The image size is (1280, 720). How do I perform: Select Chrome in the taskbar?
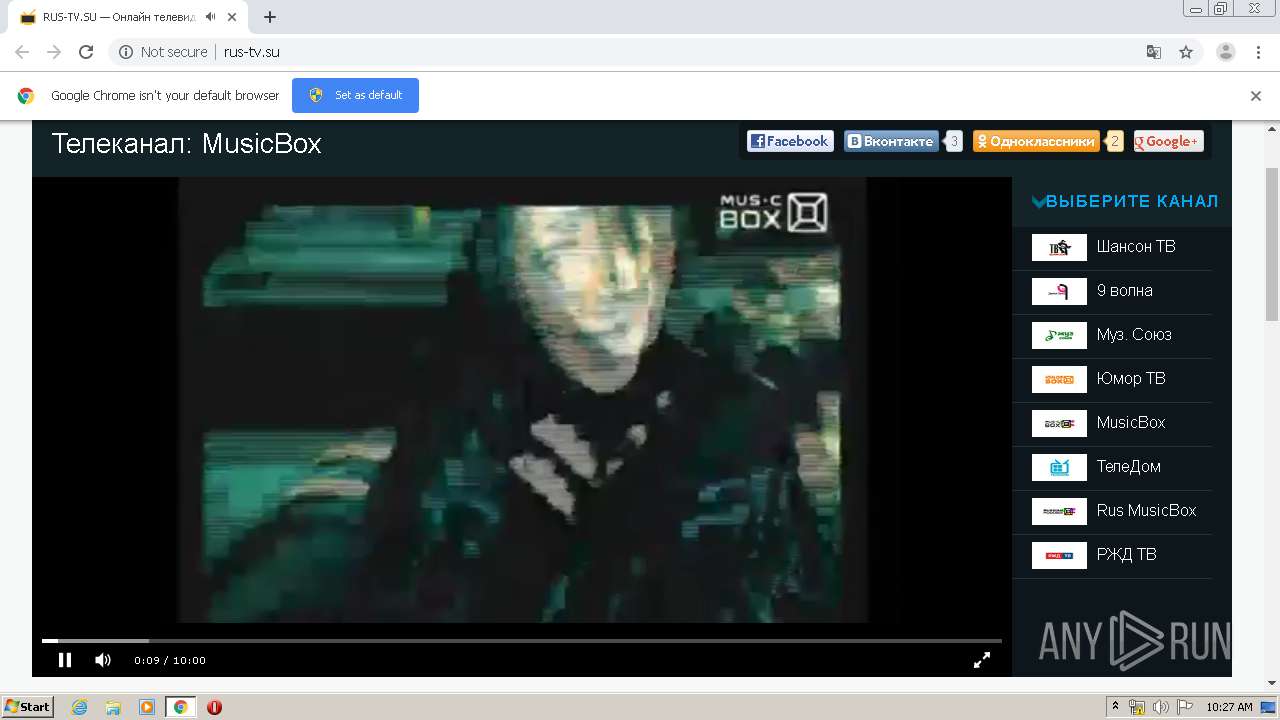click(180, 707)
